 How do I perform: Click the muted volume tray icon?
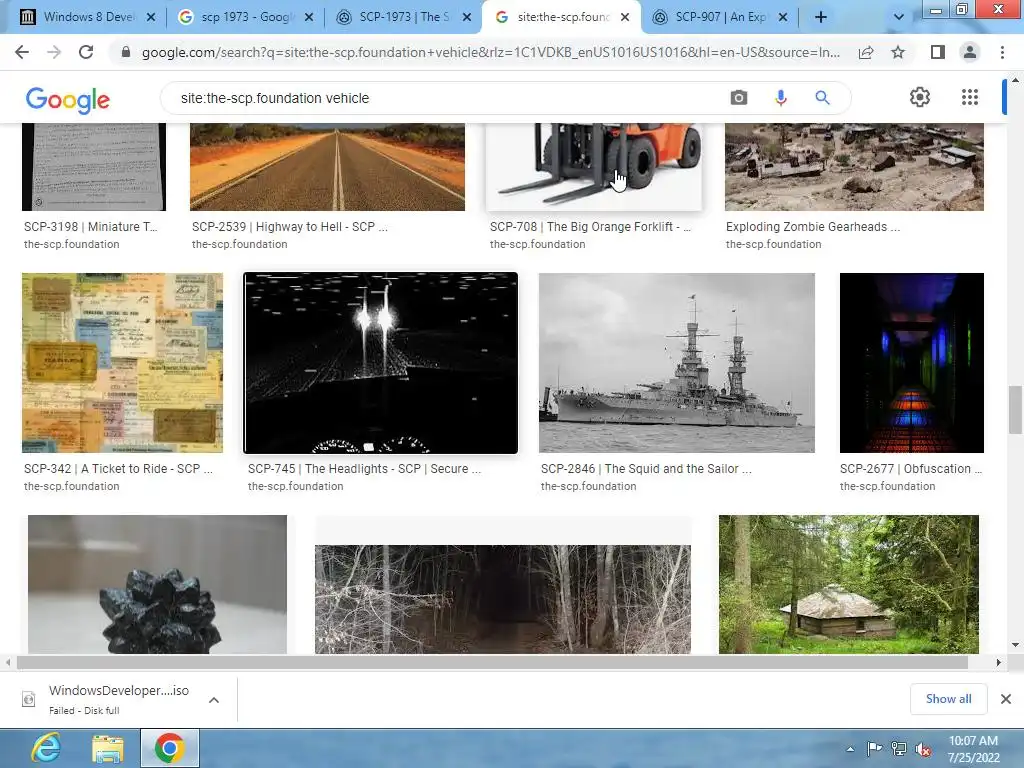tap(923, 749)
